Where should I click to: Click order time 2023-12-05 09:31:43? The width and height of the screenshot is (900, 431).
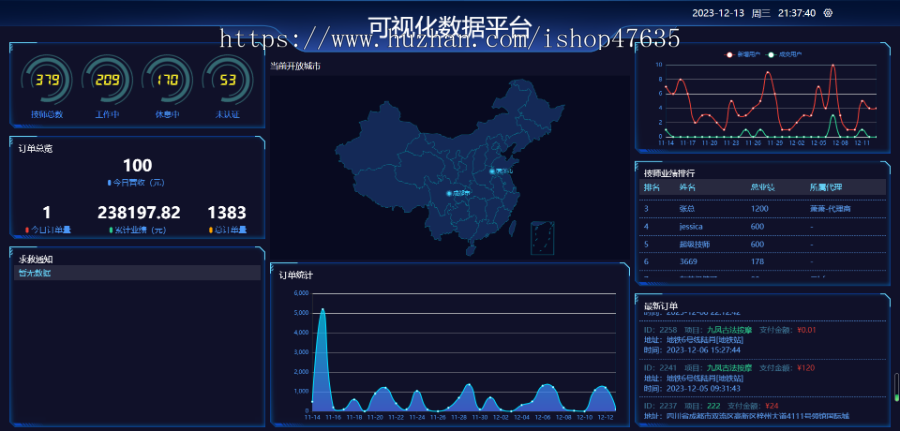pyautogui.click(x=704, y=389)
